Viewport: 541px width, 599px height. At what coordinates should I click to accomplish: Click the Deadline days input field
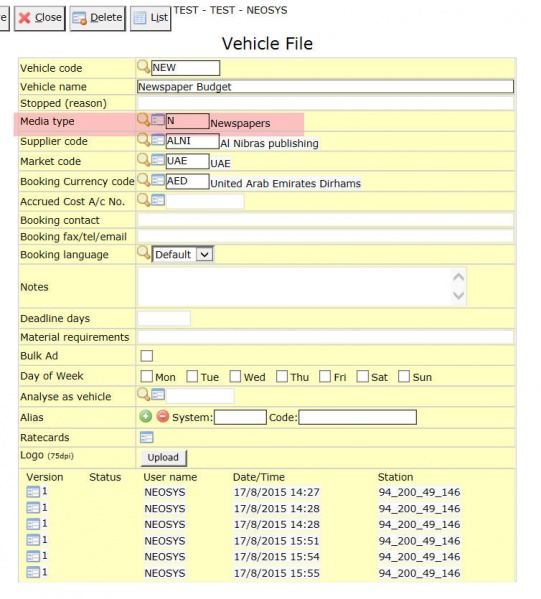(x=164, y=318)
